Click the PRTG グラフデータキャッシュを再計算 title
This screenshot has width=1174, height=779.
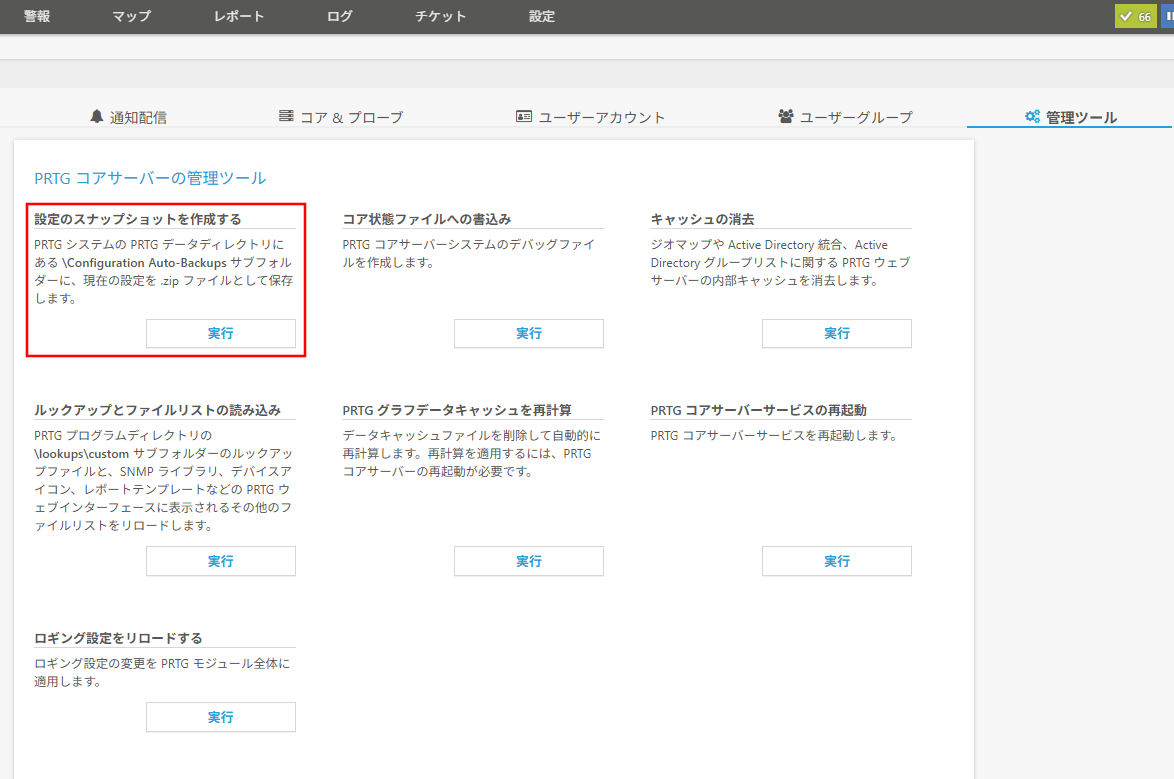pos(457,410)
